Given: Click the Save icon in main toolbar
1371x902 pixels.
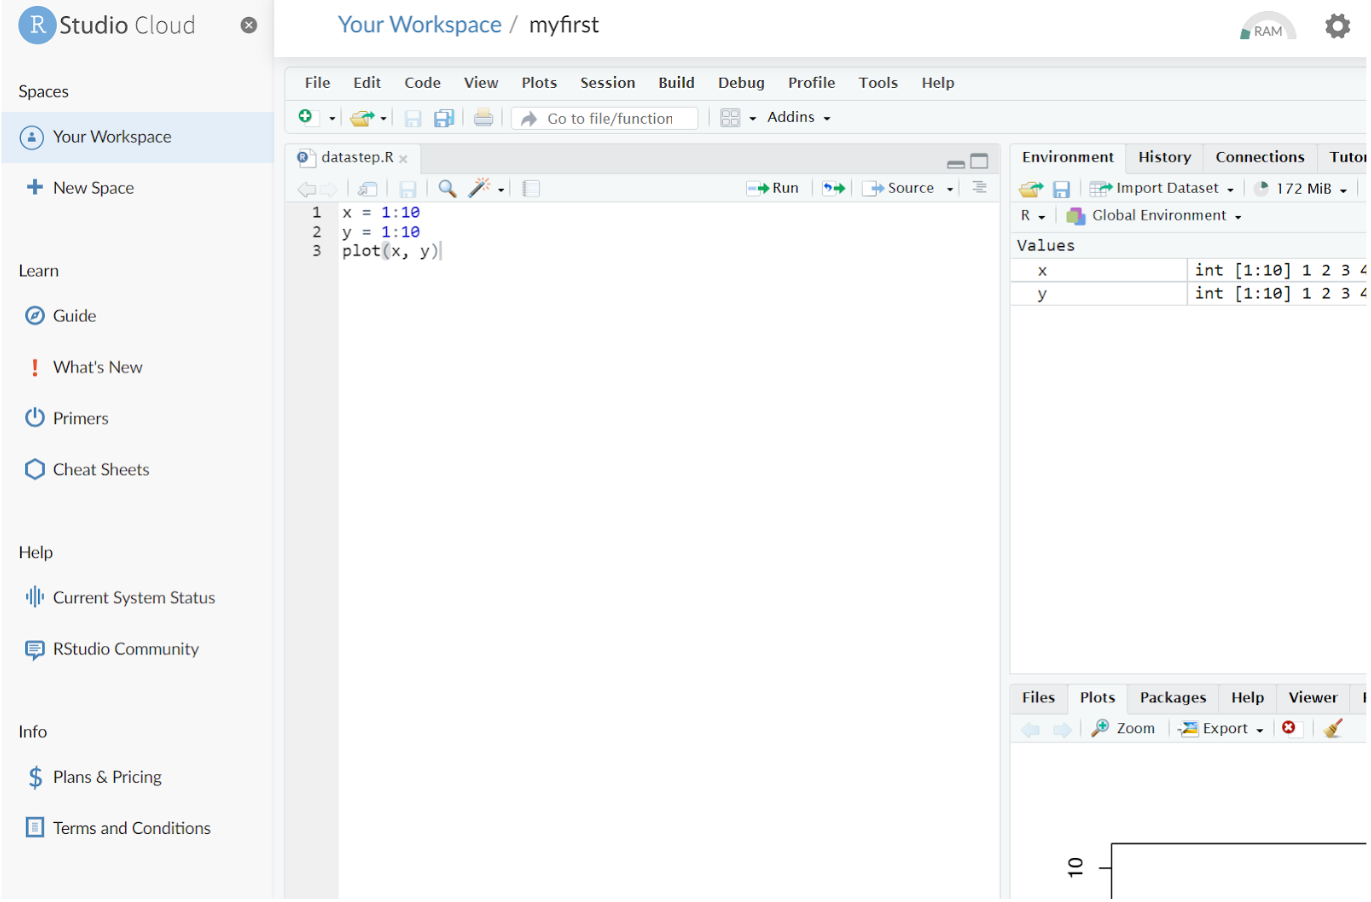Looking at the screenshot, I should (x=413, y=118).
